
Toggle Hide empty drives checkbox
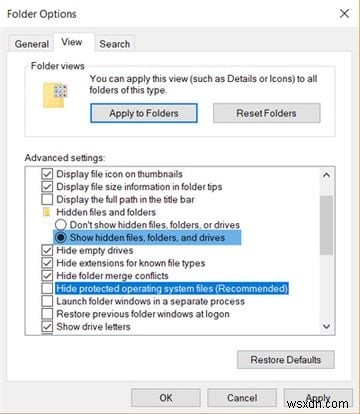point(47,250)
